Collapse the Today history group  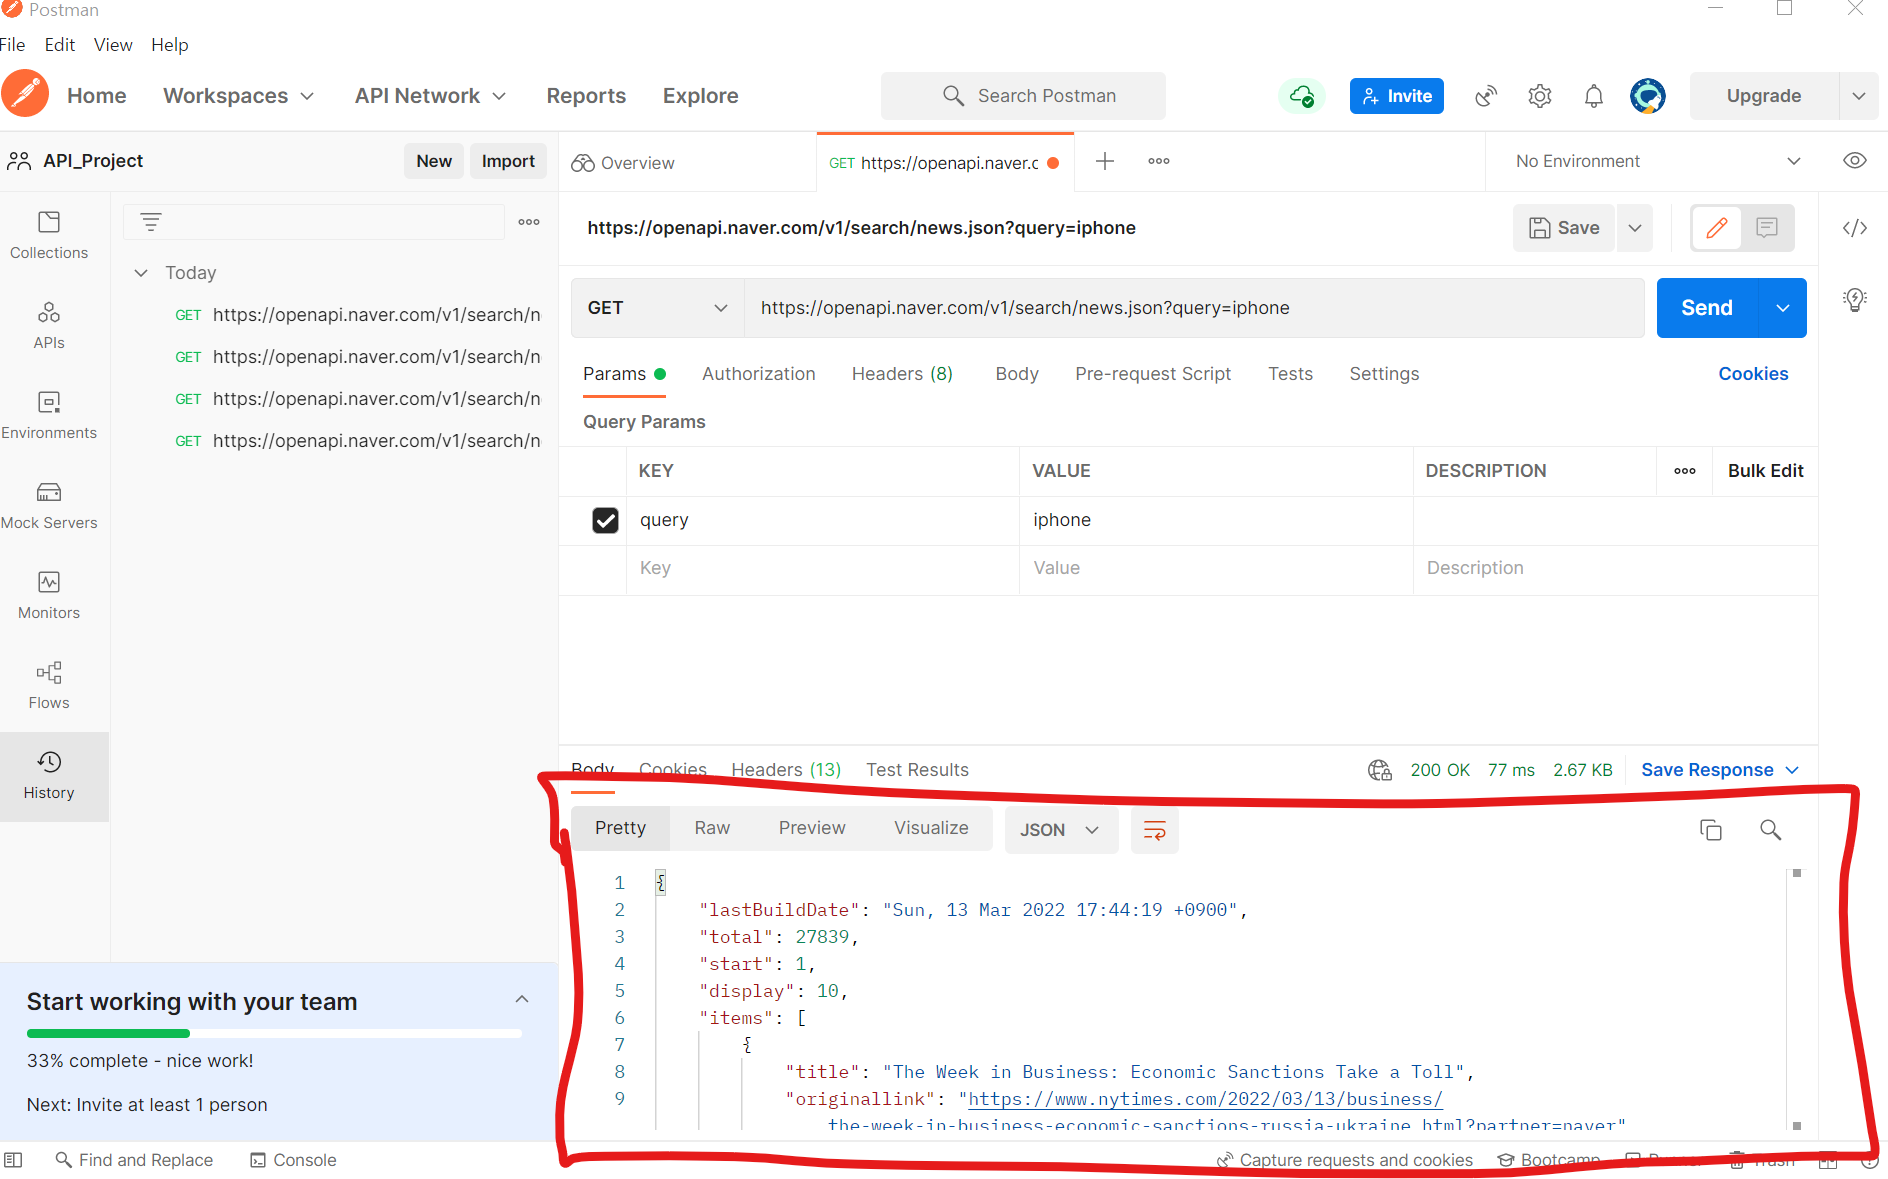(141, 273)
